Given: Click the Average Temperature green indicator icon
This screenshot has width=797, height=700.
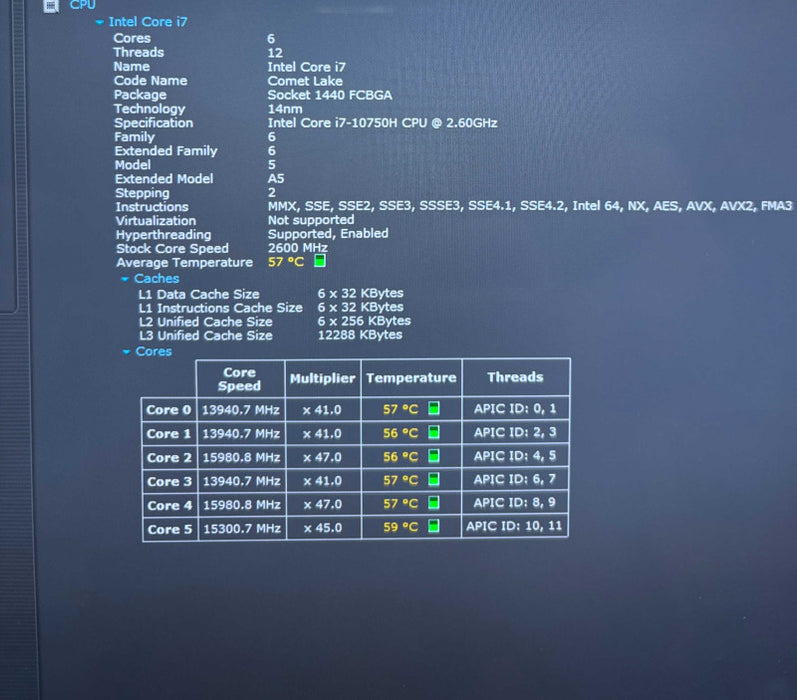Looking at the screenshot, I should pos(320,261).
